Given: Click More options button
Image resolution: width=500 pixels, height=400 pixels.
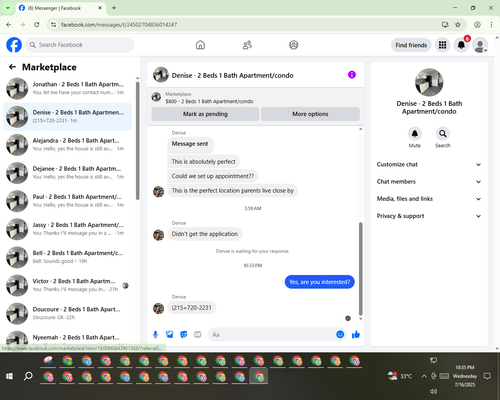Looking at the screenshot, I should pyautogui.click(x=310, y=114).
